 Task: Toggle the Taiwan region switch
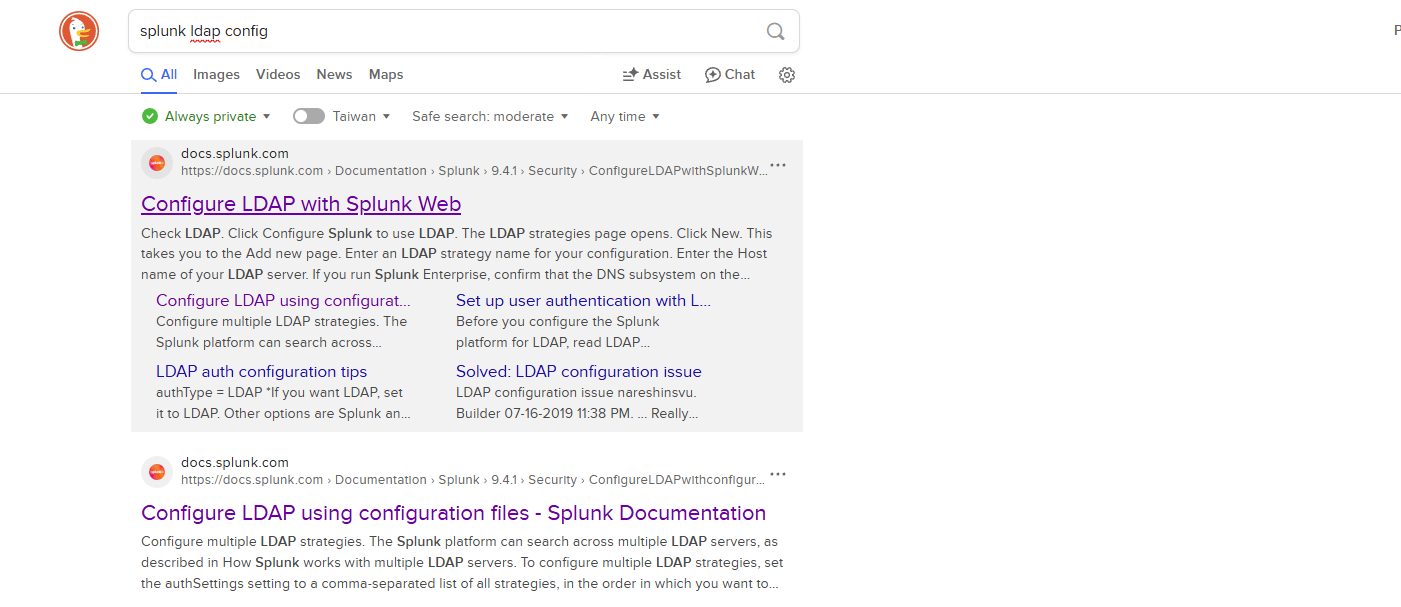(309, 117)
